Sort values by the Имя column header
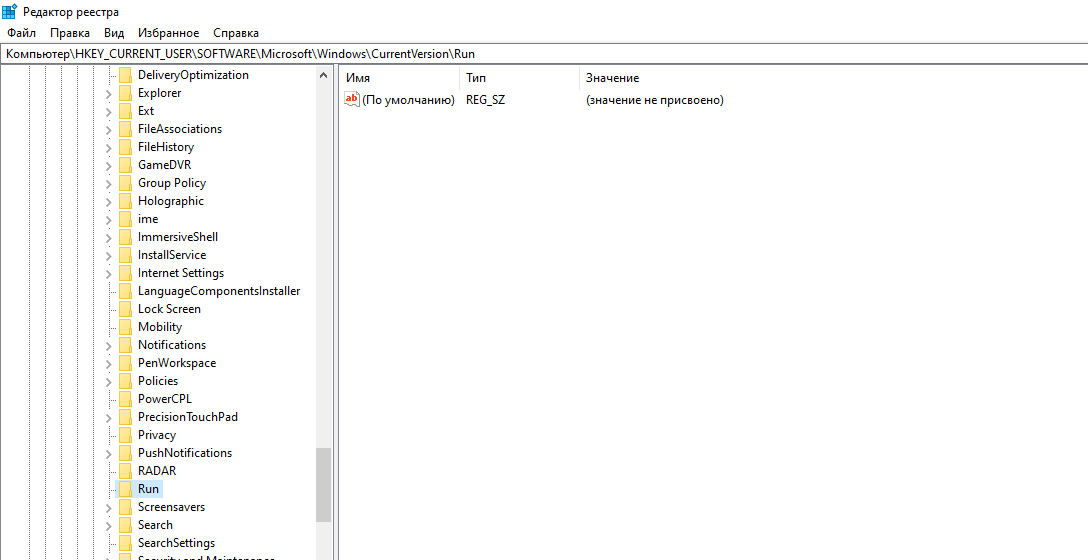Screen dimensions: 1088x560 [358, 77]
